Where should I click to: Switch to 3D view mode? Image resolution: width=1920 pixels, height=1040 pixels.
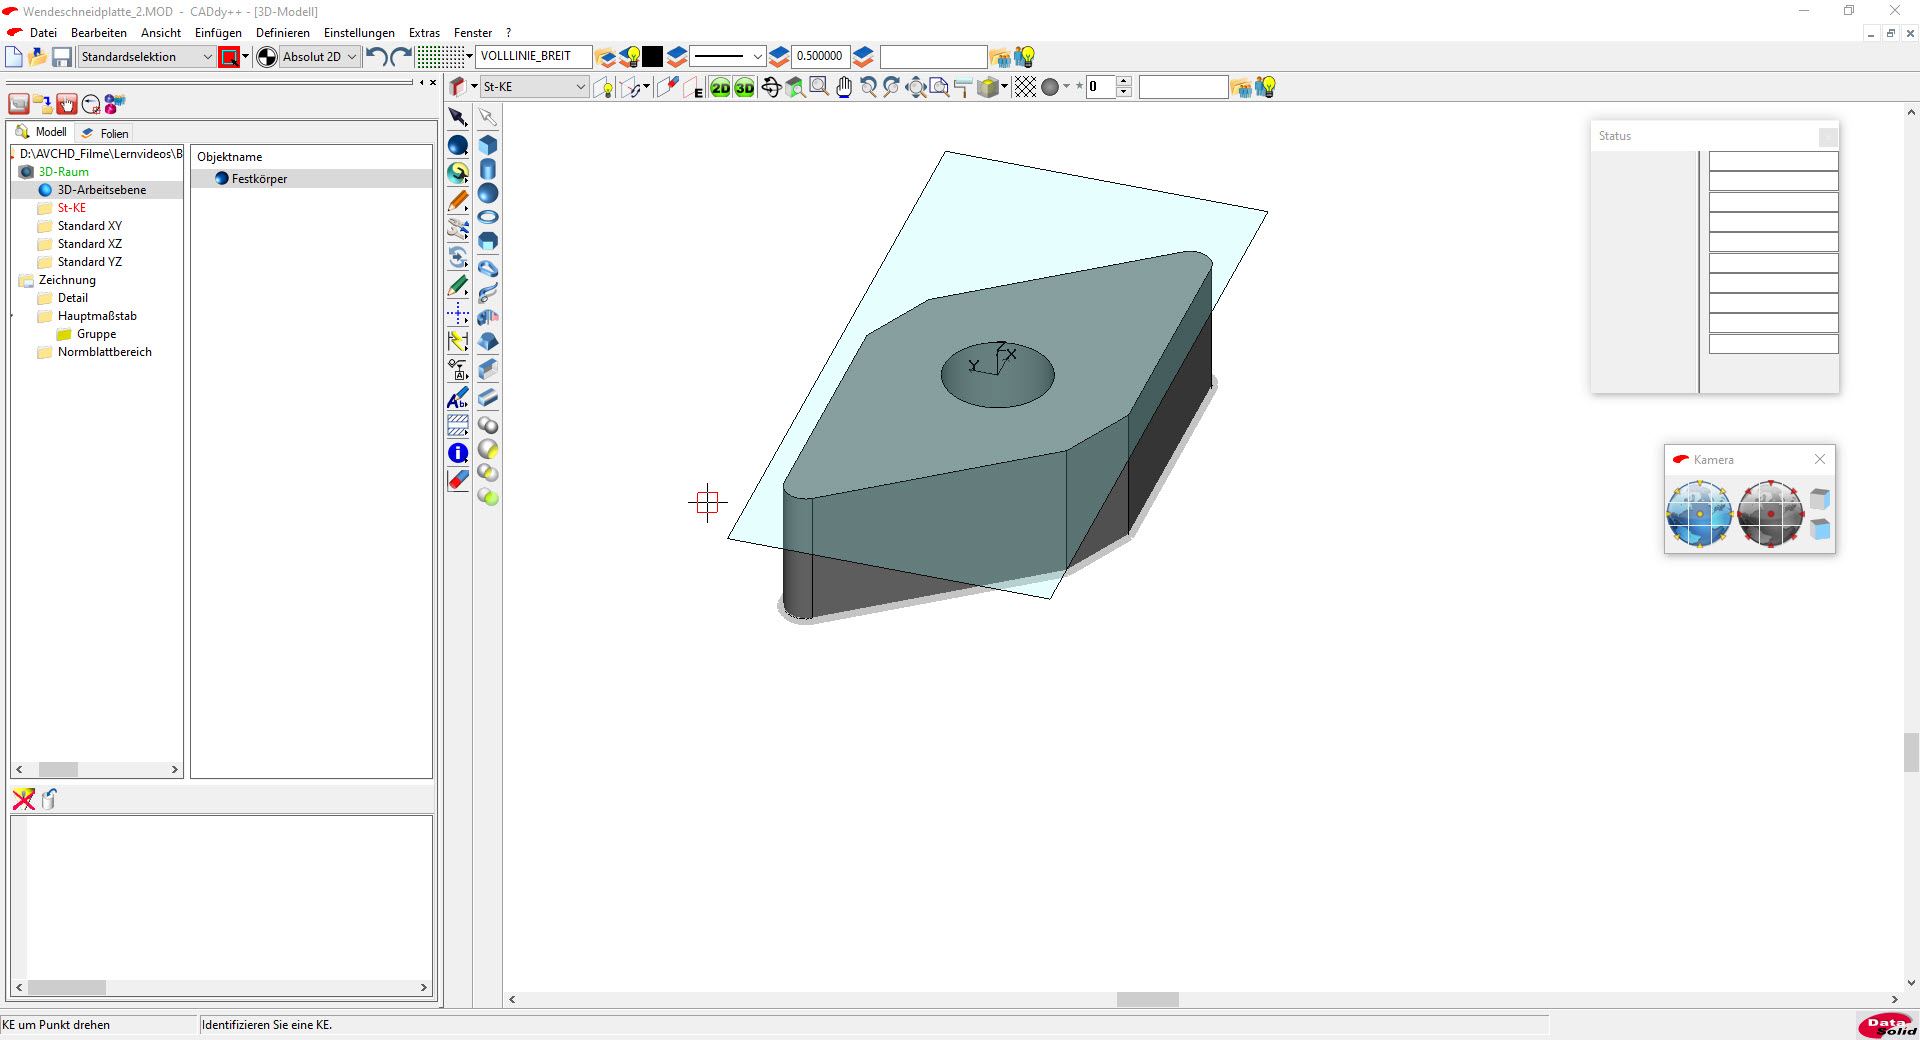745,88
